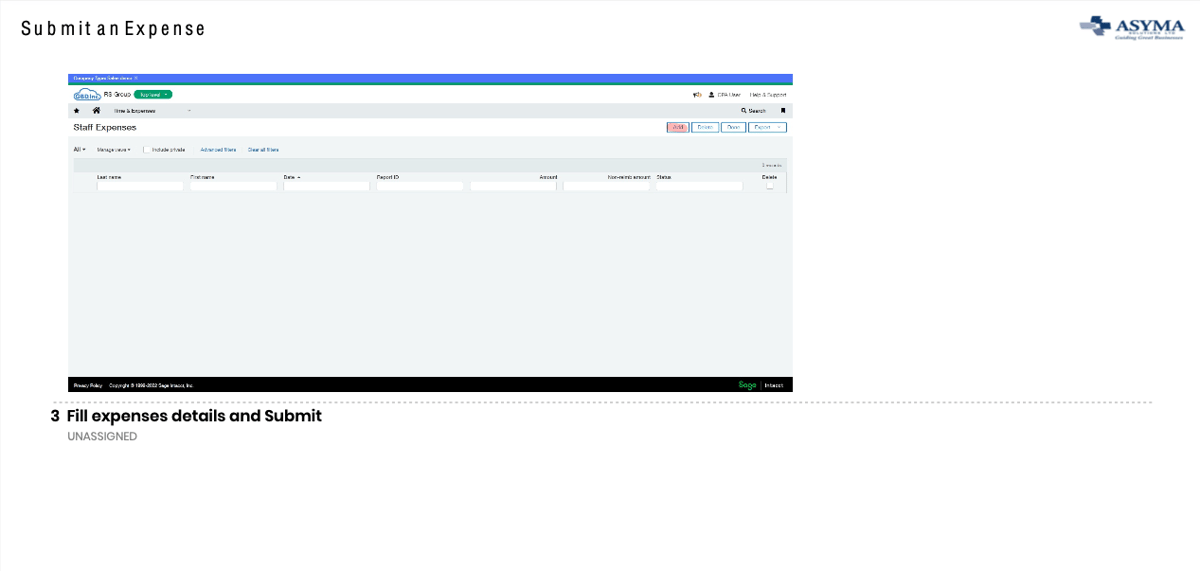Go to the Home icon
1200x571 pixels.
(96, 111)
